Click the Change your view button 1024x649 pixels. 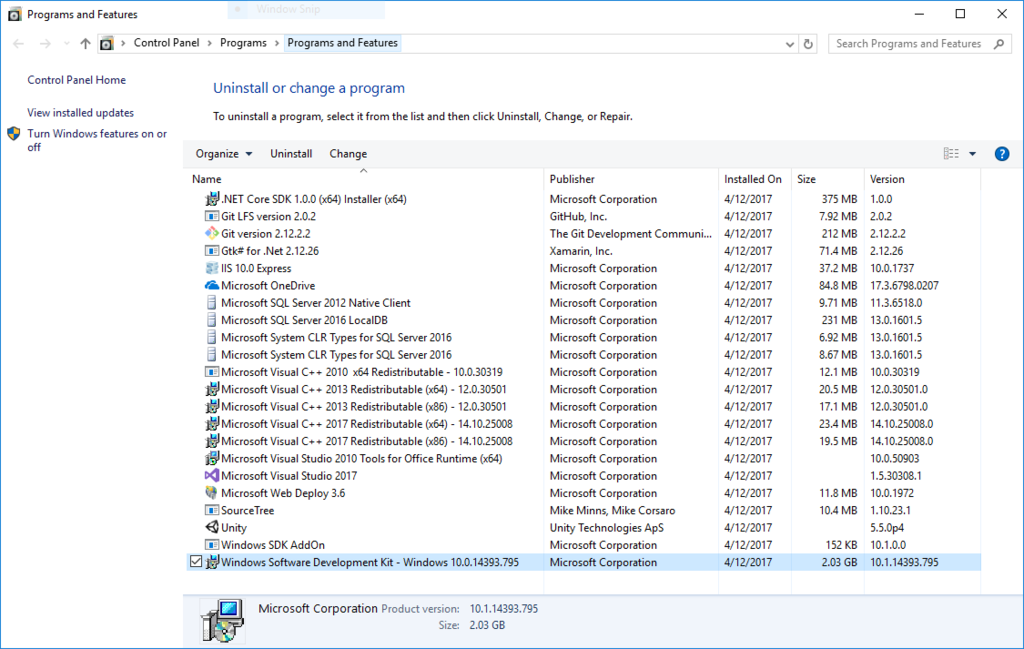pos(951,154)
